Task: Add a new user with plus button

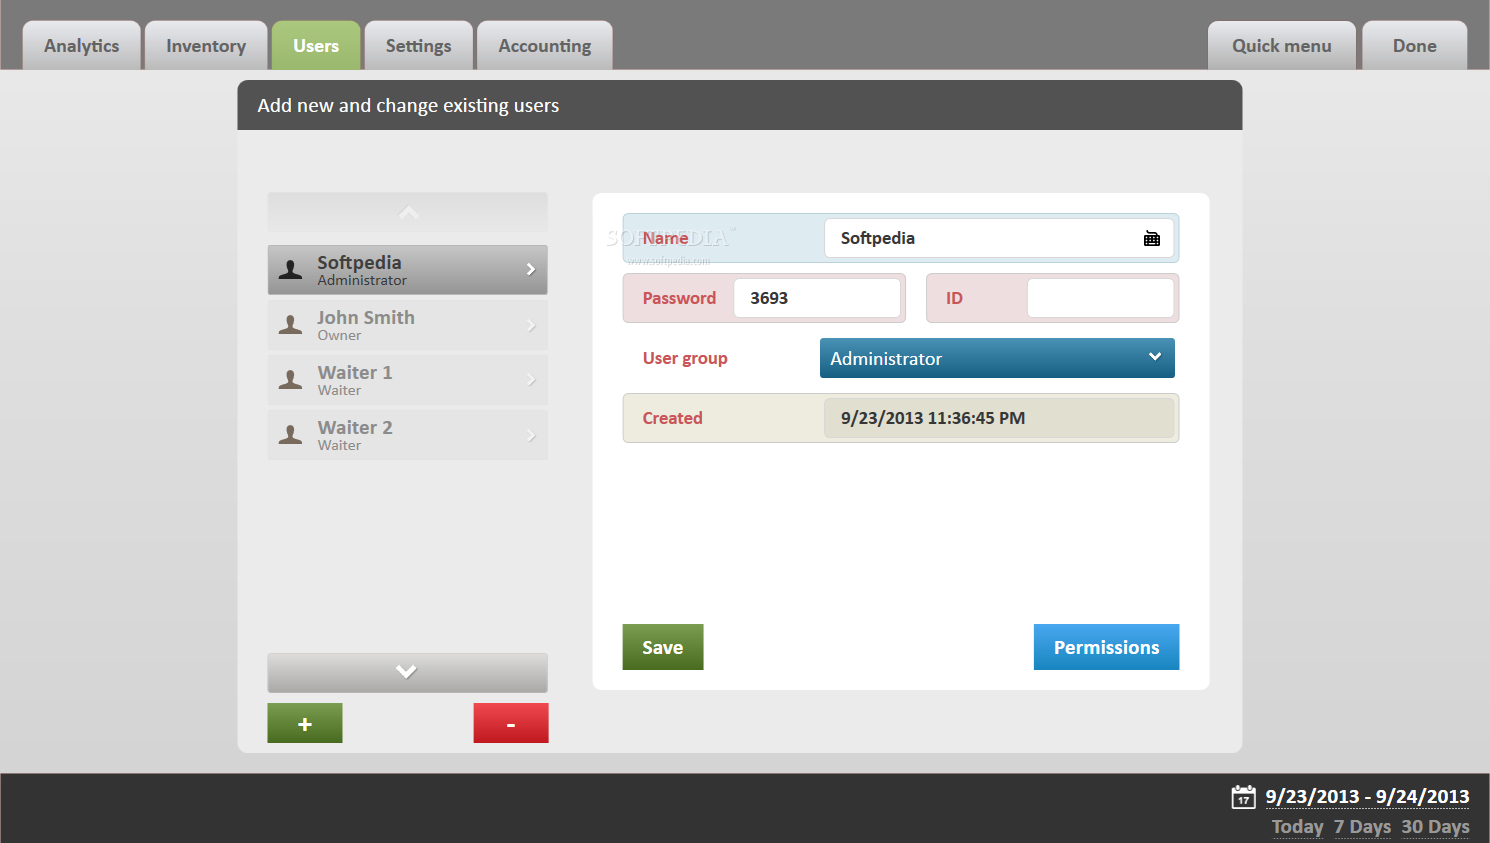Action: (305, 723)
